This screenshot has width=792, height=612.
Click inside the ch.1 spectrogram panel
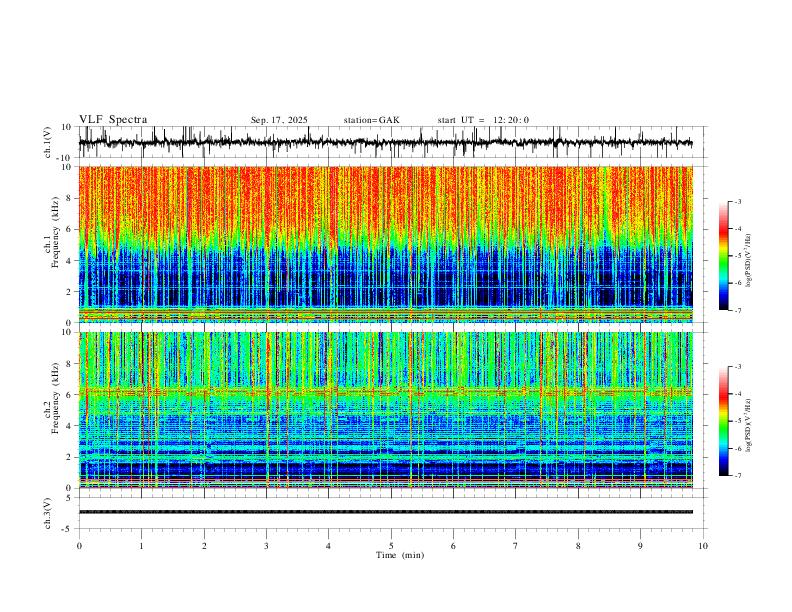[385, 244]
